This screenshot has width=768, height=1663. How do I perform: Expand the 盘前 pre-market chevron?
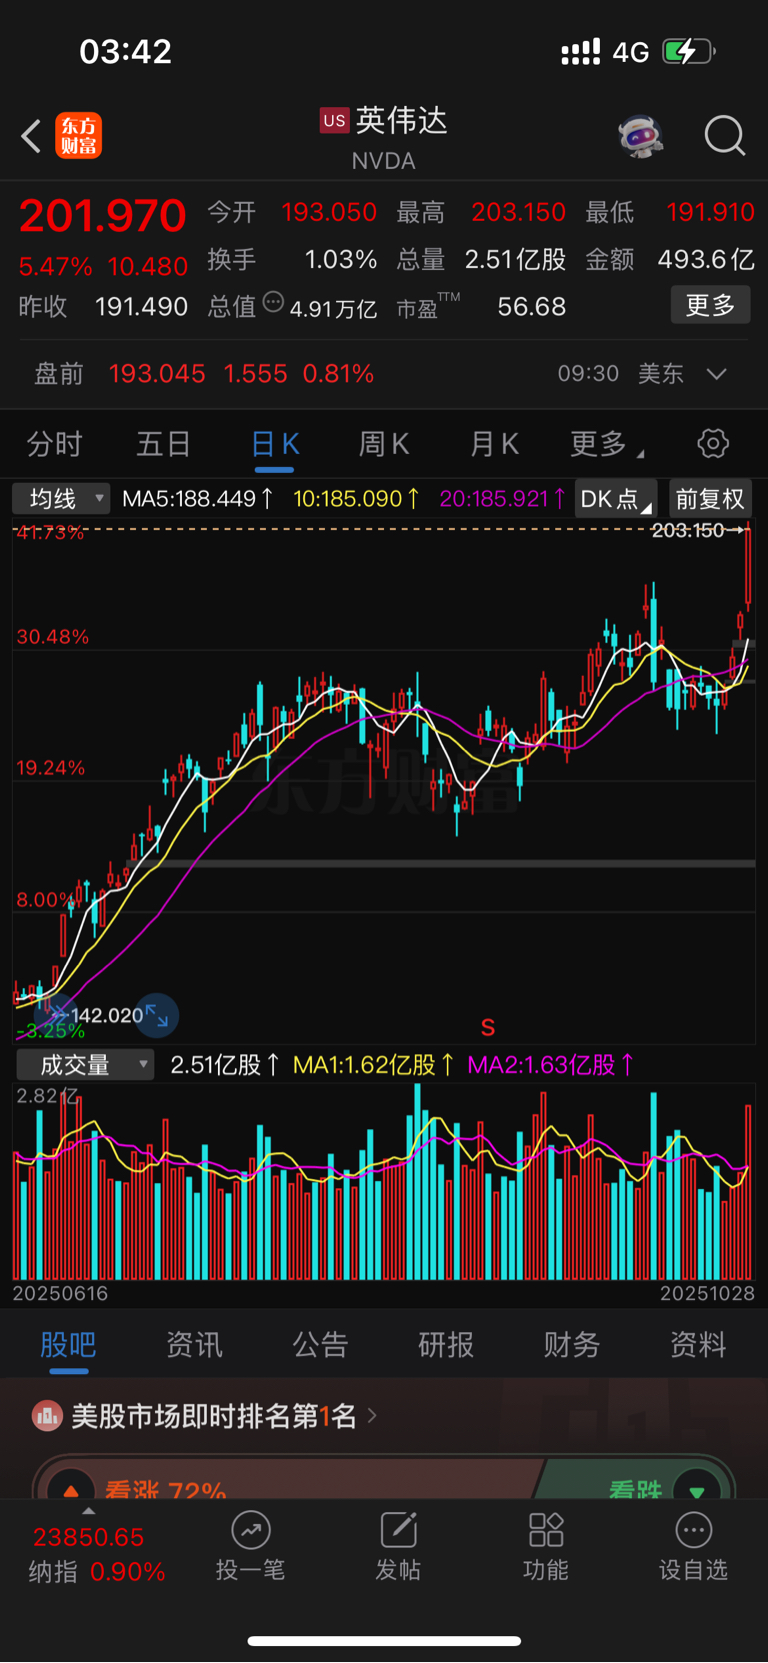(x=716, y=374)
